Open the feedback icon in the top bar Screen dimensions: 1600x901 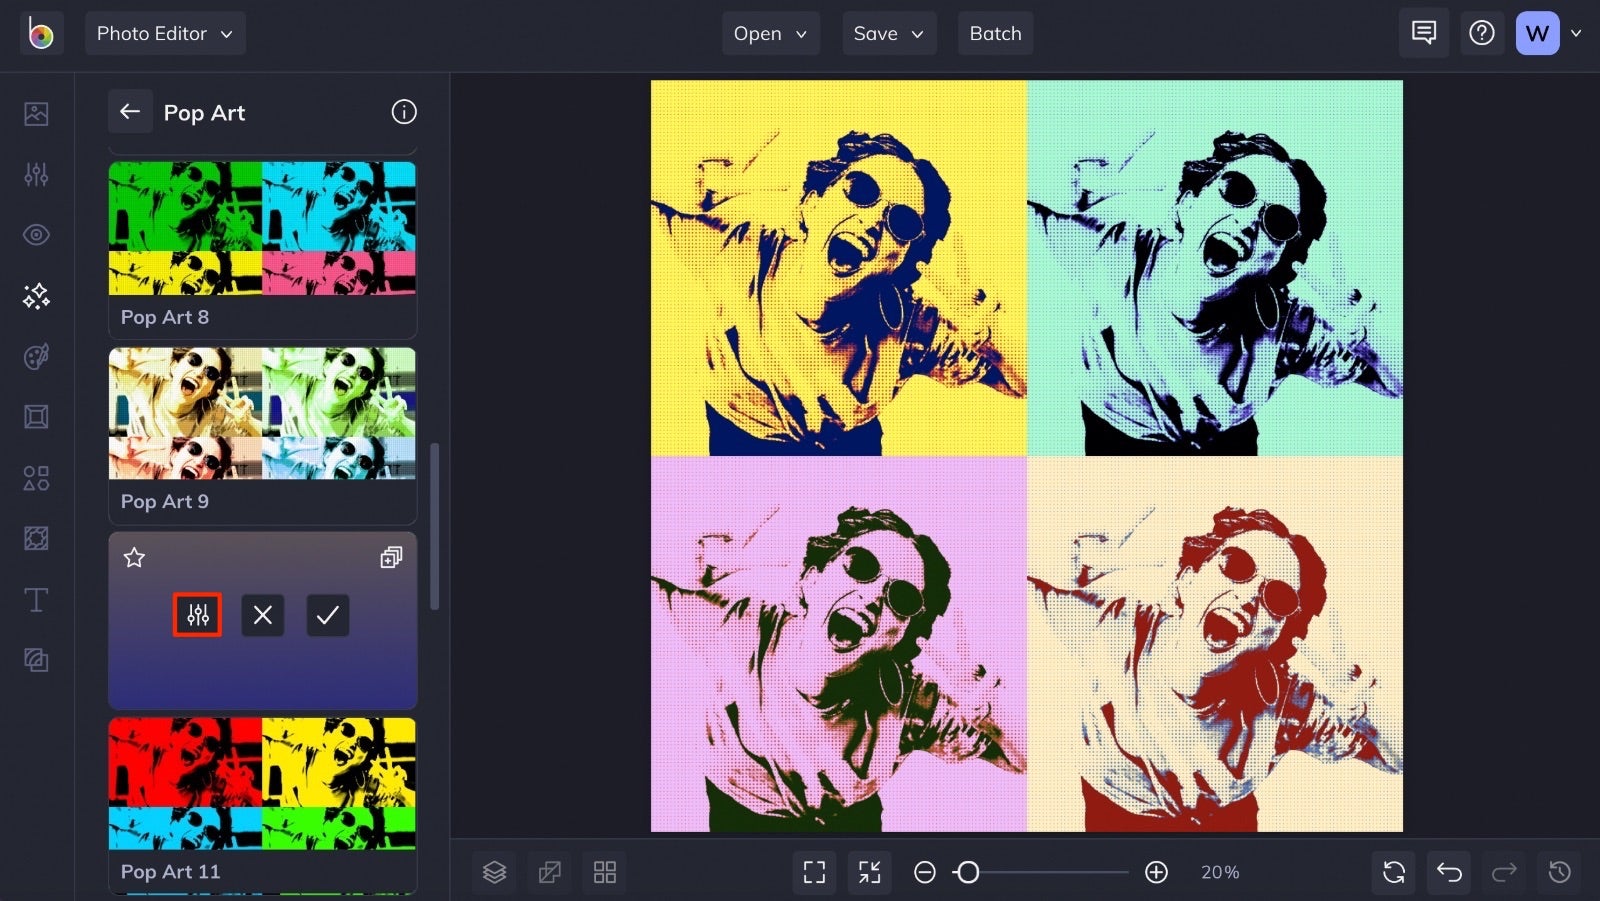pyautogui.click(x=1423, y=32)
